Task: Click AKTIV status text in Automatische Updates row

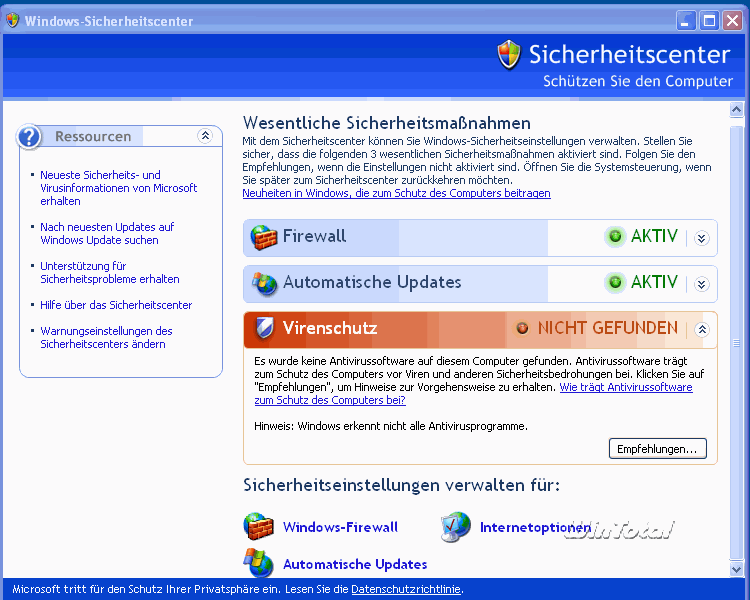Action: [654, 282]
